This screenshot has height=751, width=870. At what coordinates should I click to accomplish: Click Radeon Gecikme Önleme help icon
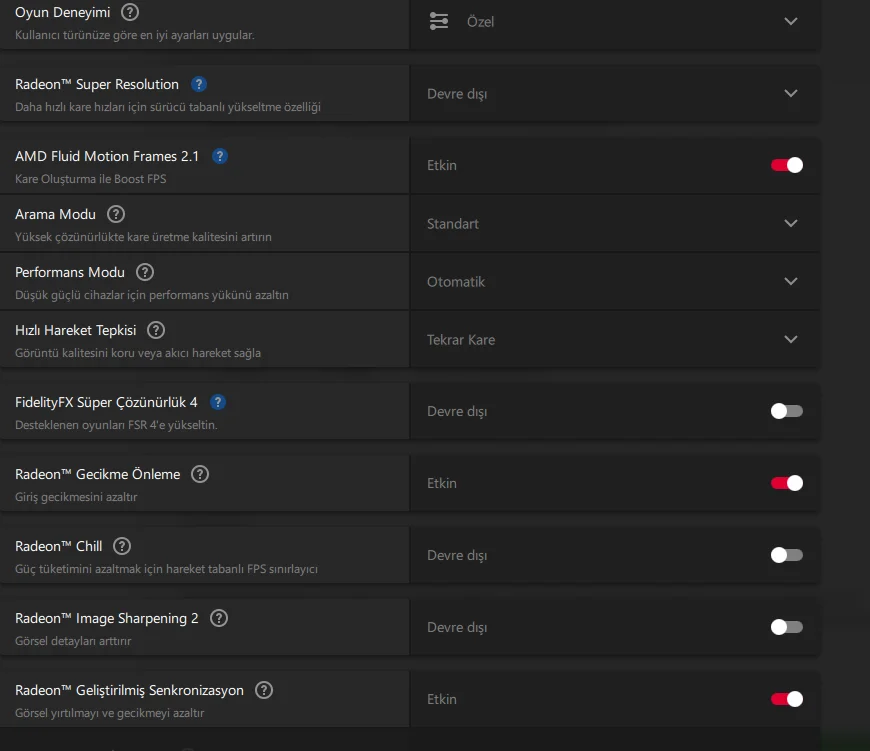point(200,474)
